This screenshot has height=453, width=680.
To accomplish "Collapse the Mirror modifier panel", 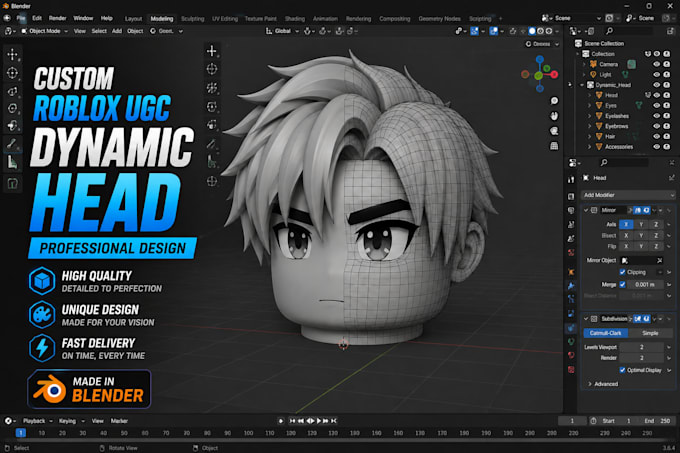I will pos(585,210).
